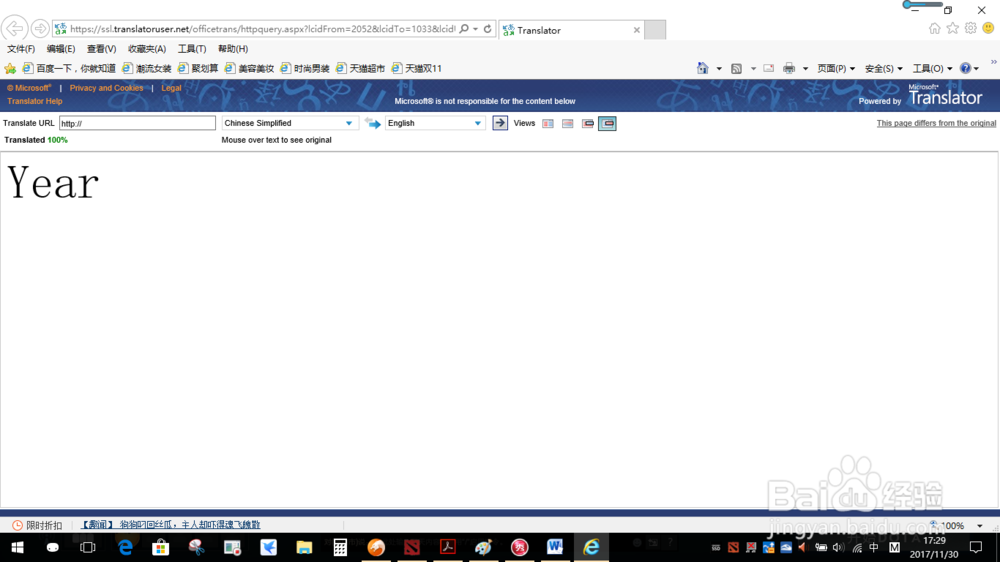The width and height of the screenshot is (1000, 562).
Task: Open 美容美妆 bookmark
Action: [249, 68]
